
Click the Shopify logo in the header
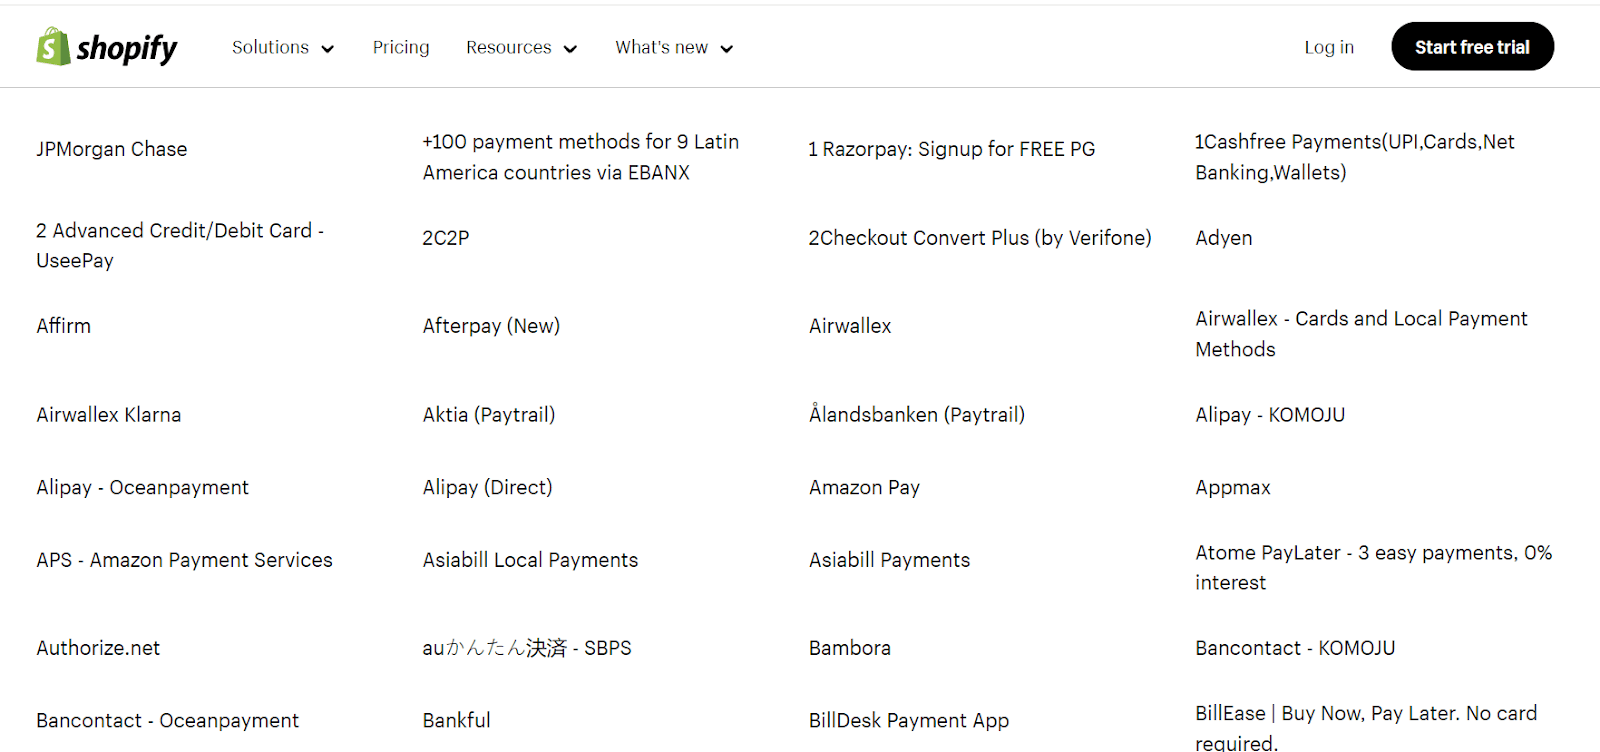coord(107,47)
